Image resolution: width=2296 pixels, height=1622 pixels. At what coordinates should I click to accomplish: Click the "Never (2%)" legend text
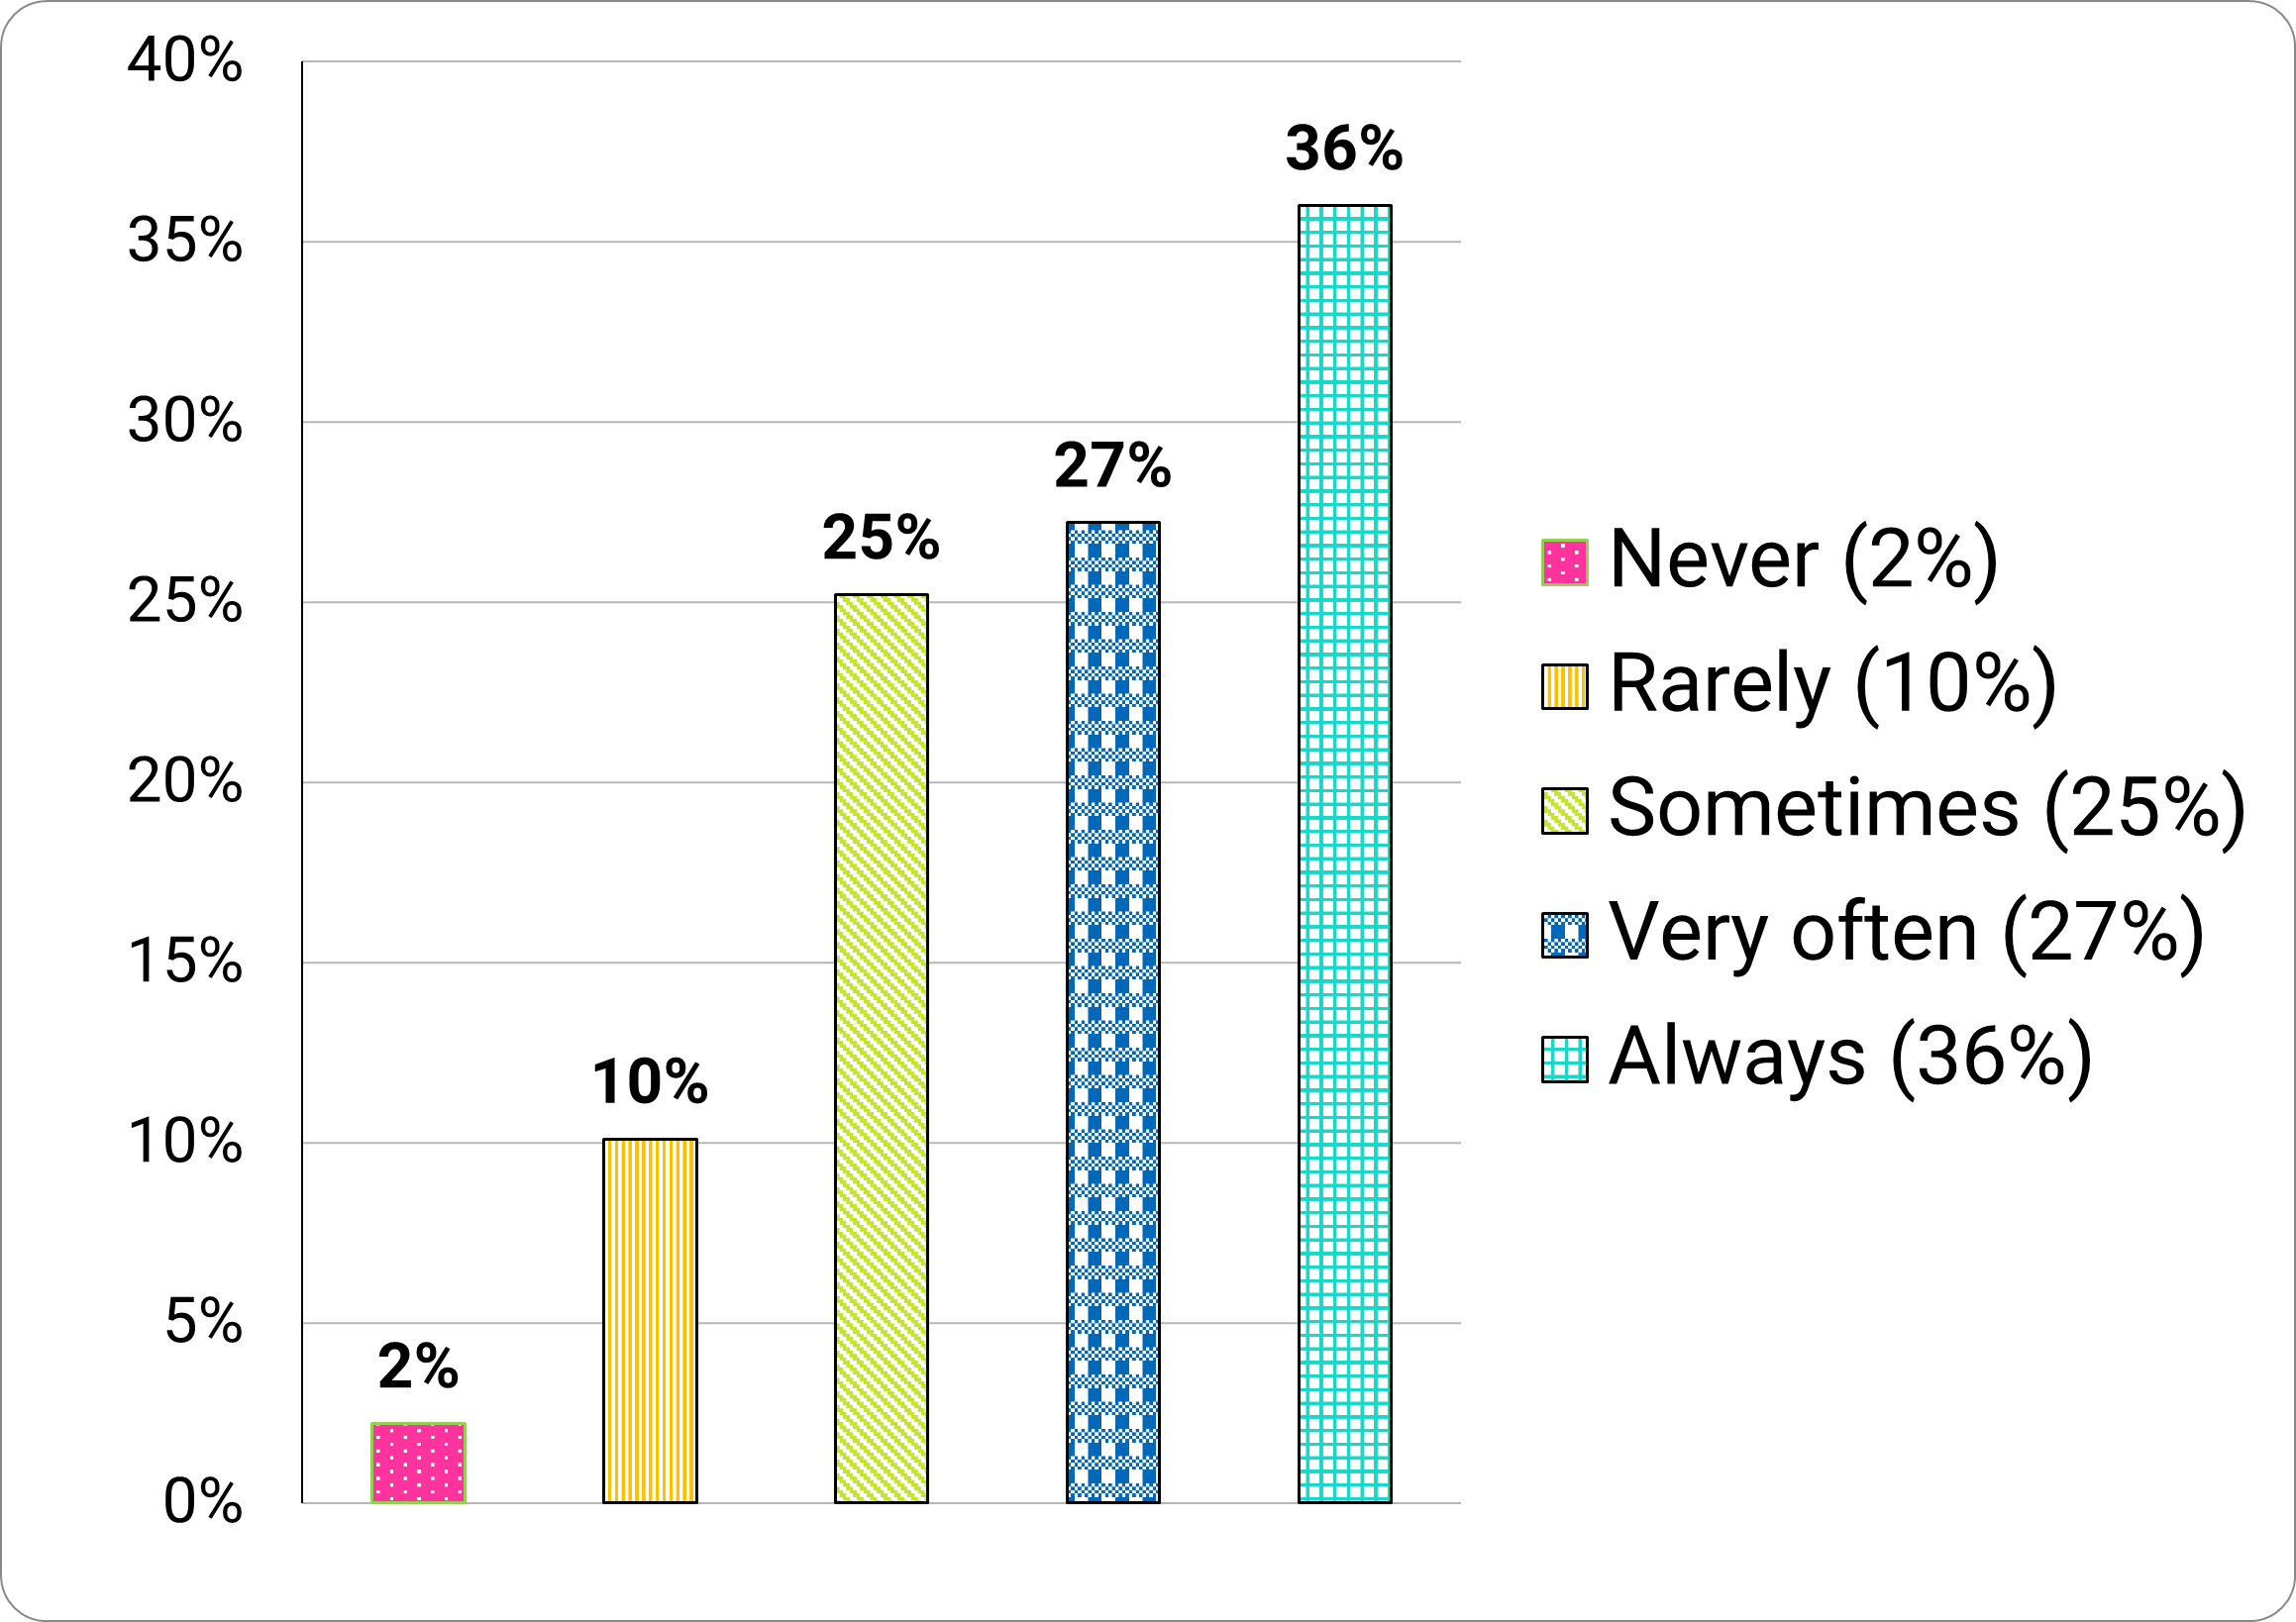pyautogui.click(x=1803, y=560)
